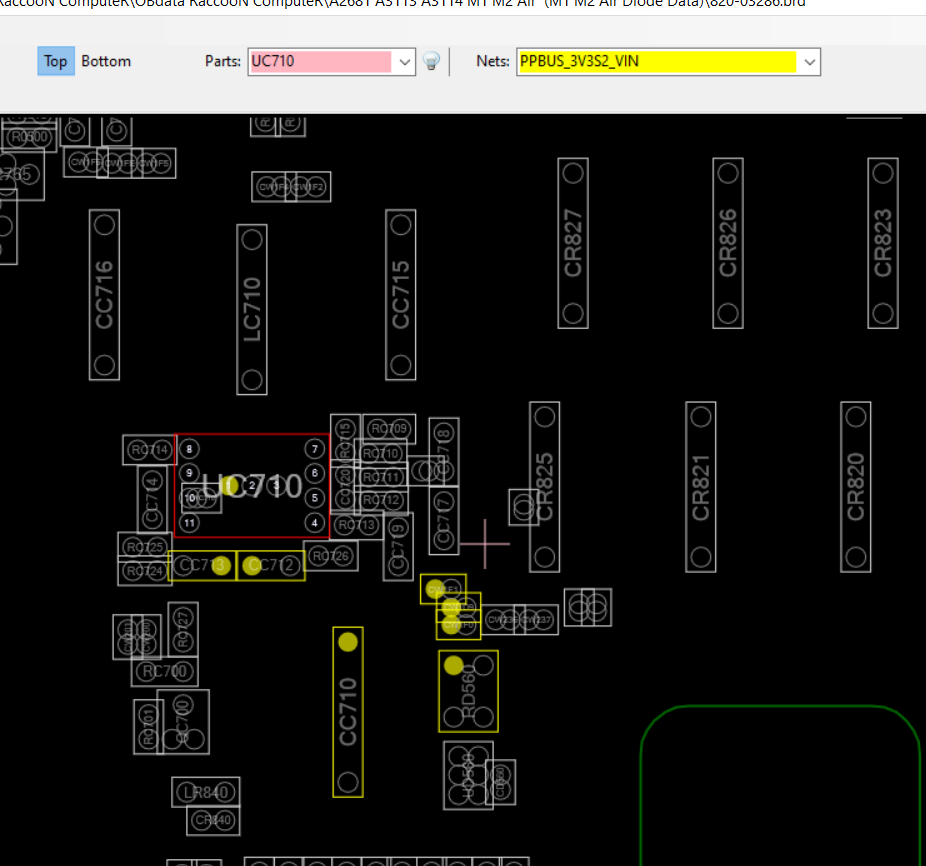
Task: Select resistor RC700 on board
Action: tap(165, 672)
